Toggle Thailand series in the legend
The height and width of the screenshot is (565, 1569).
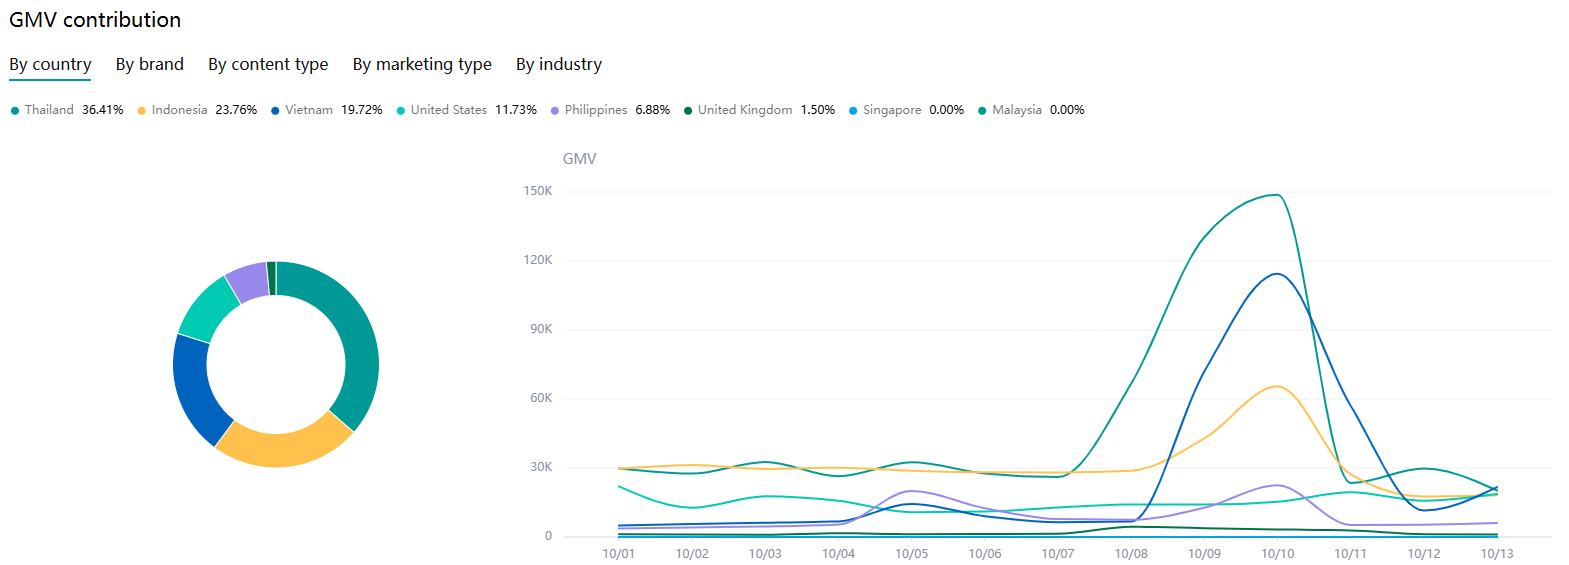(49, 110)
